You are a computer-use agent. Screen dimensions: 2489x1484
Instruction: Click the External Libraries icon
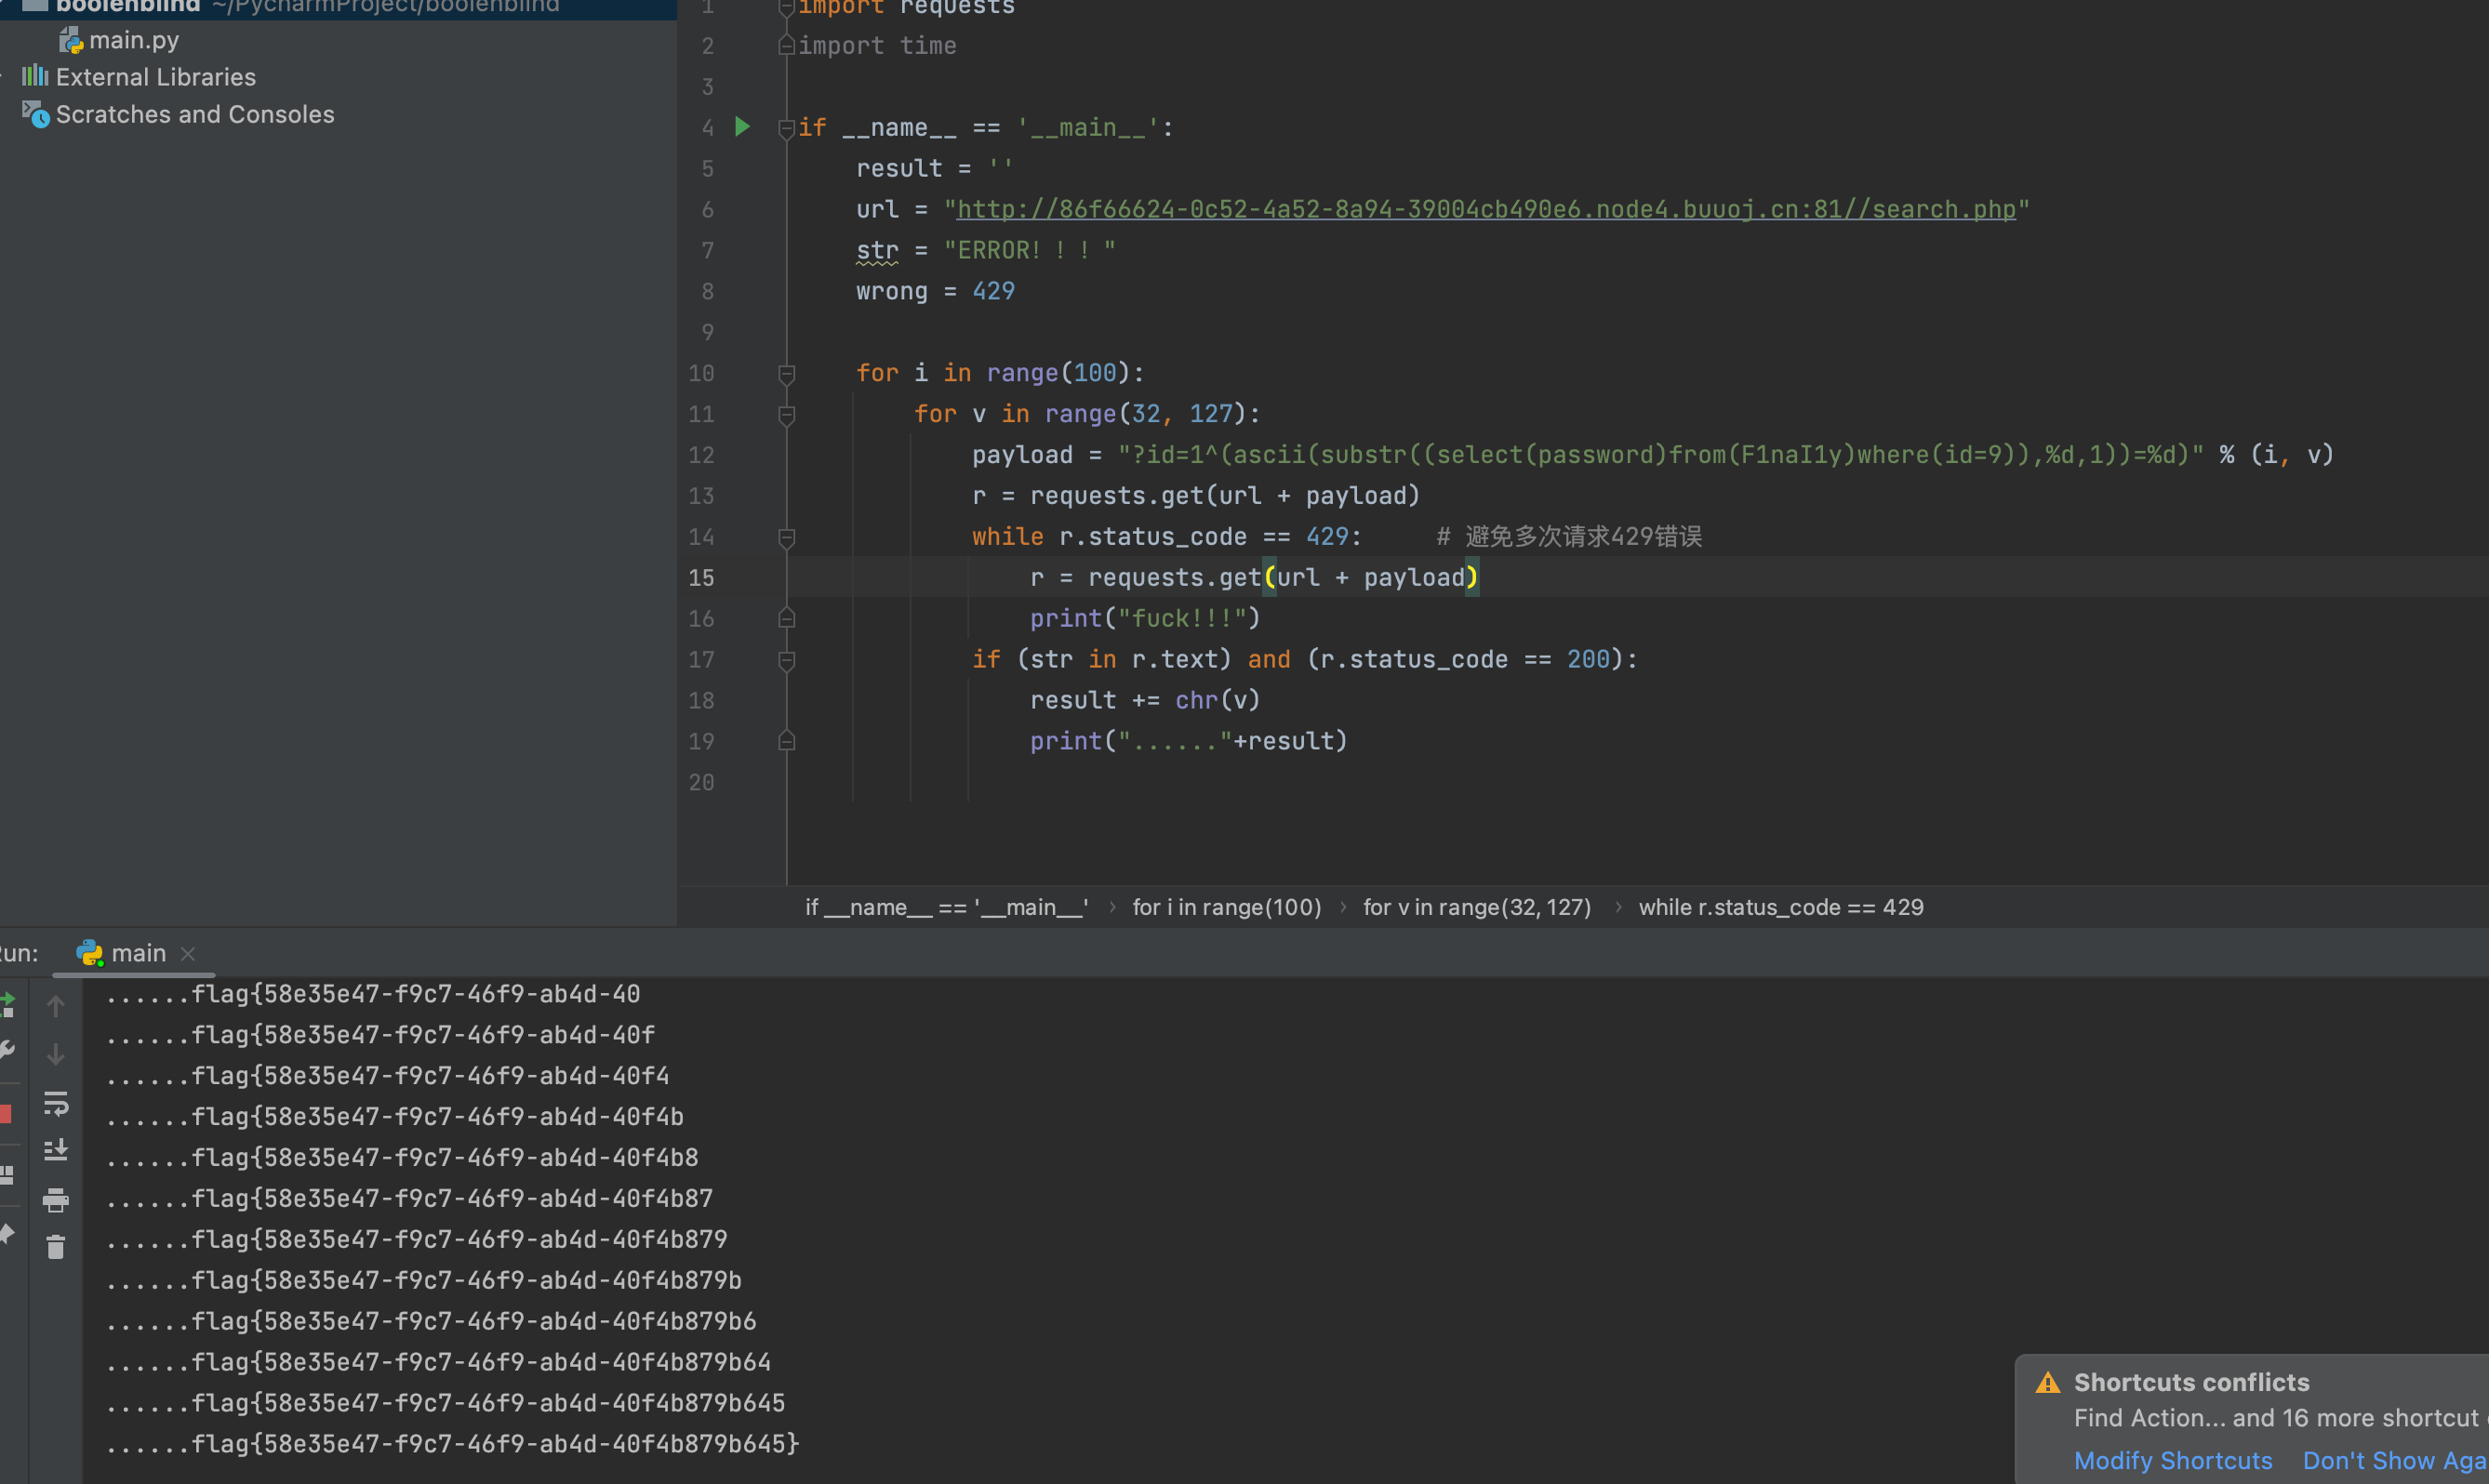(35, 76)
